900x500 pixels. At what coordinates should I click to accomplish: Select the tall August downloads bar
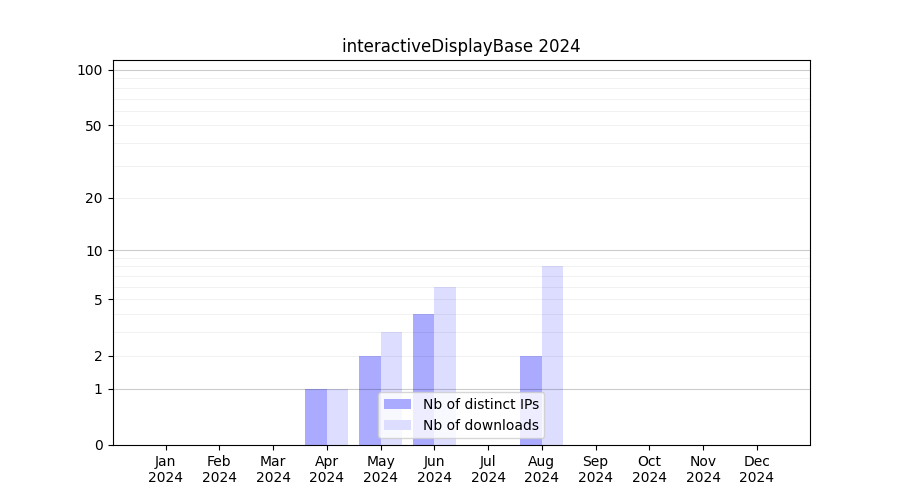552,355
